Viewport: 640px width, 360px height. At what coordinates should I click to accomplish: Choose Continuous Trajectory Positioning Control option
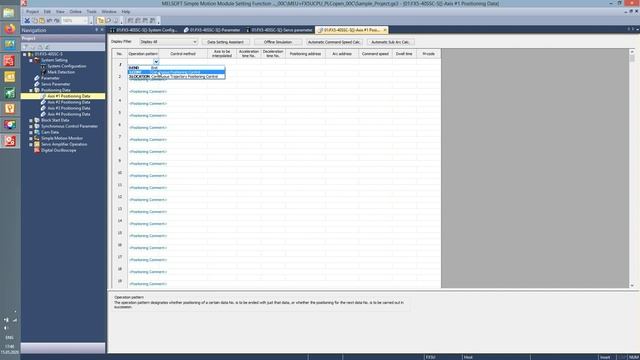[x=176, y=77]
